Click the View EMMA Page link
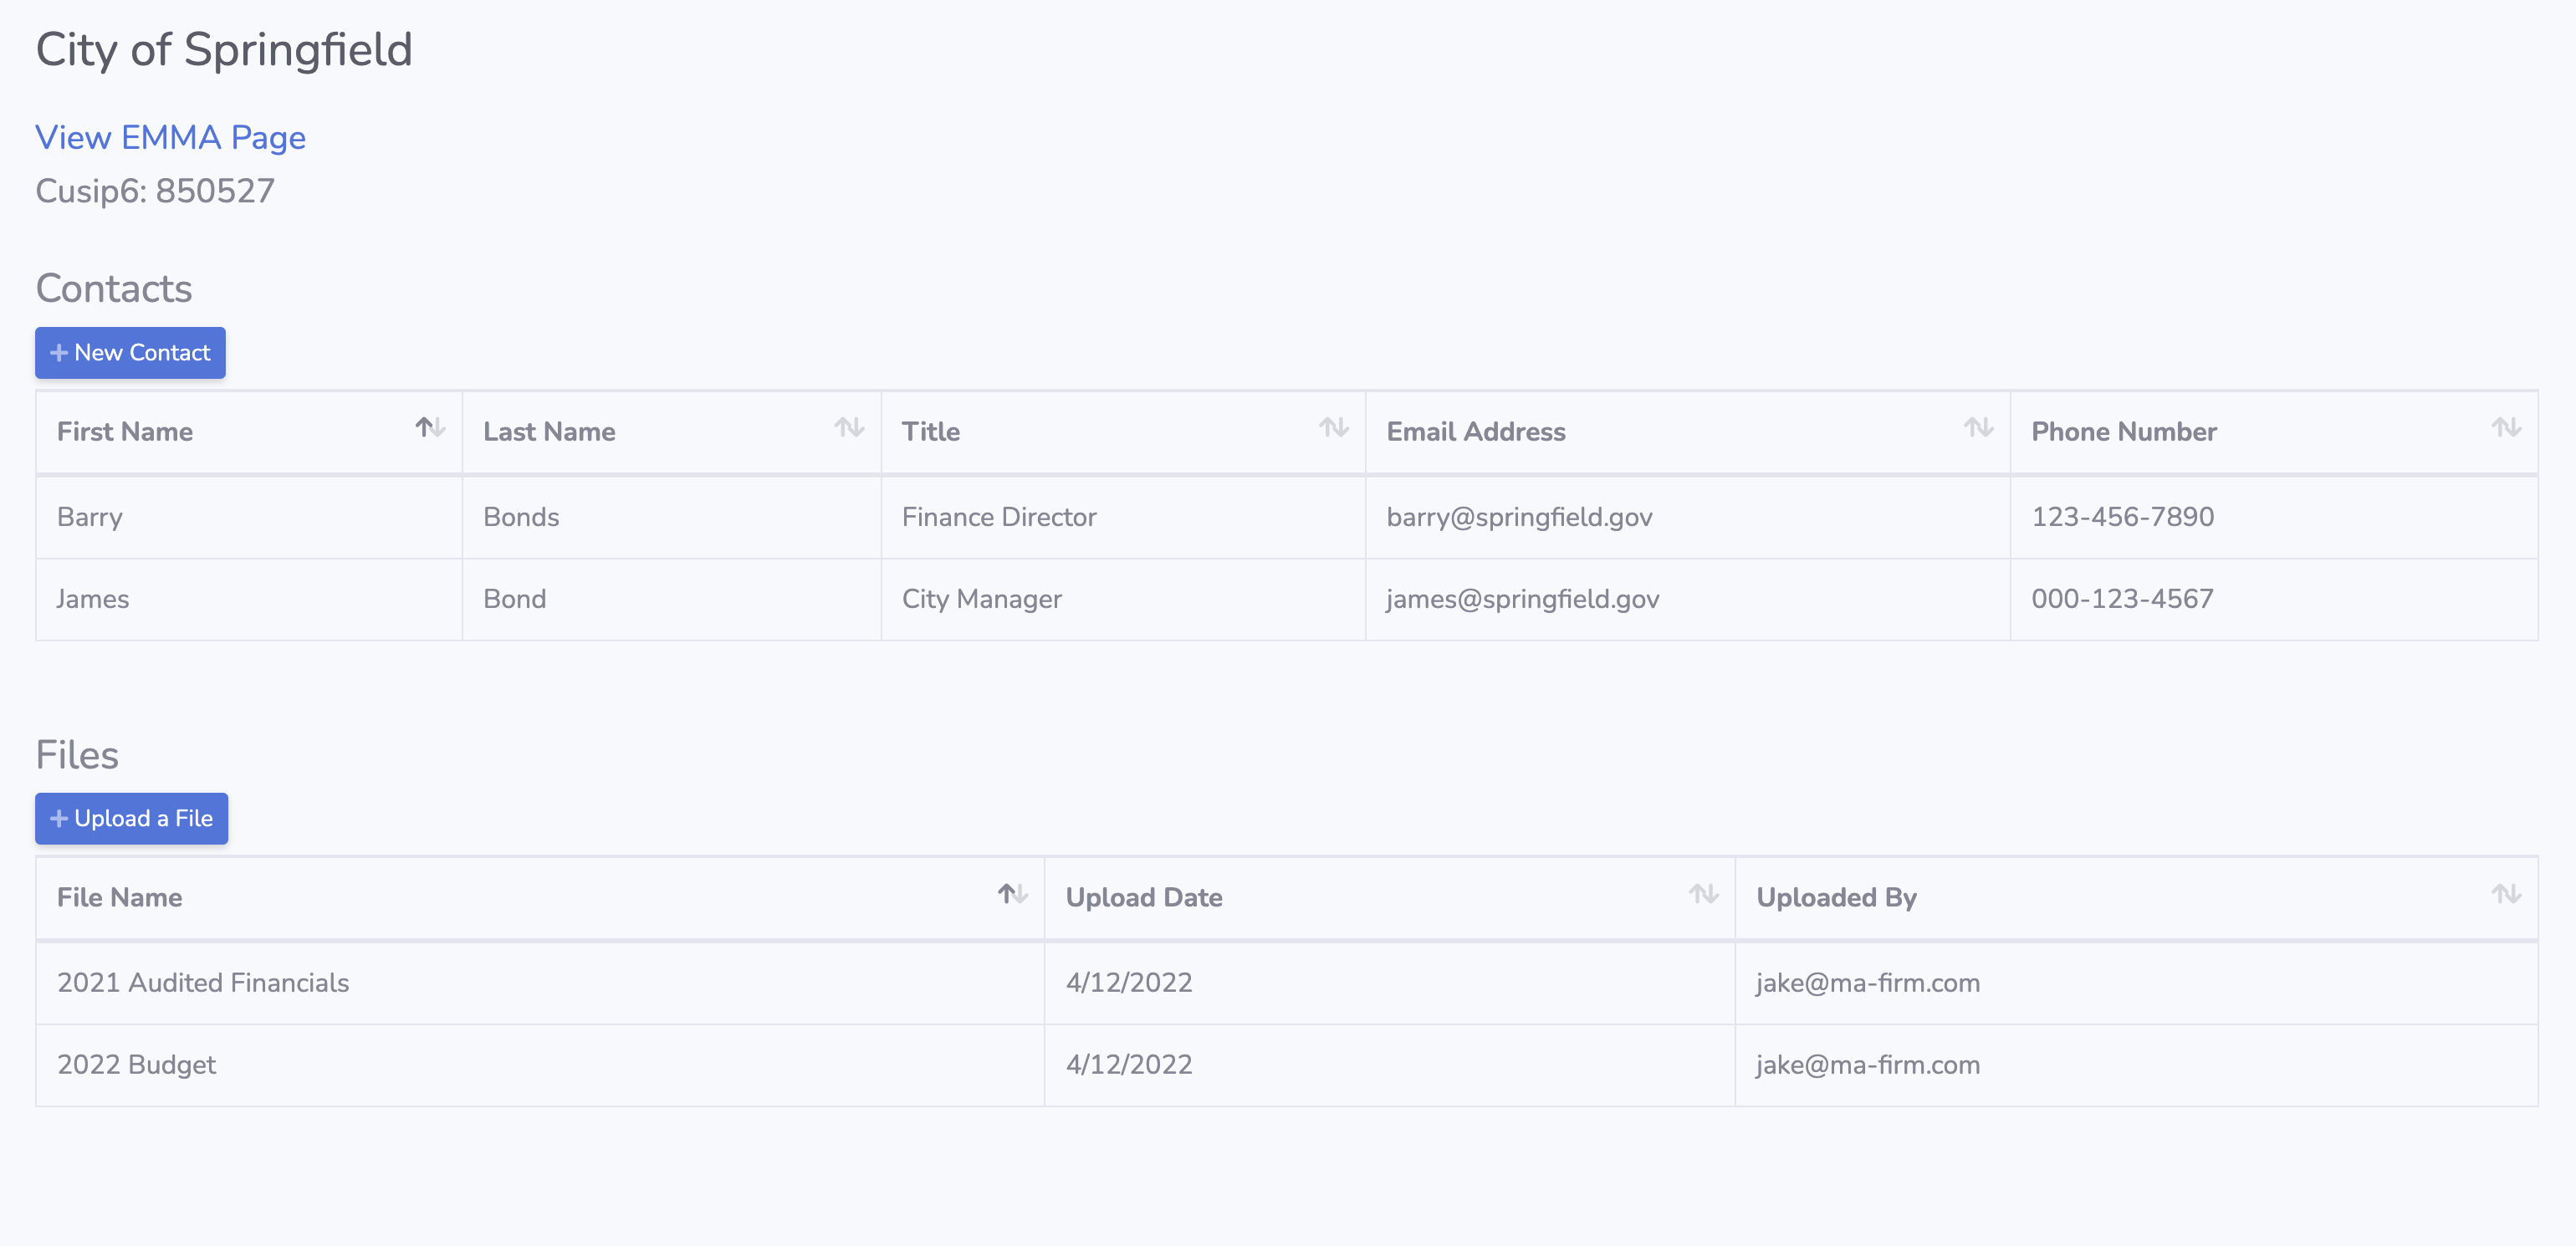 pyautogui.click(x=171, y=136)
